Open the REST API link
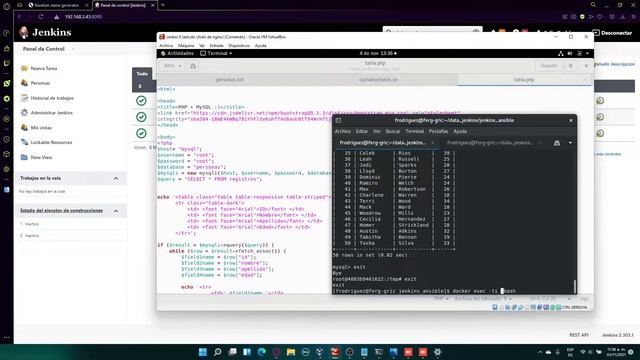This screenshot has height=360, width=640. point(578,335)
